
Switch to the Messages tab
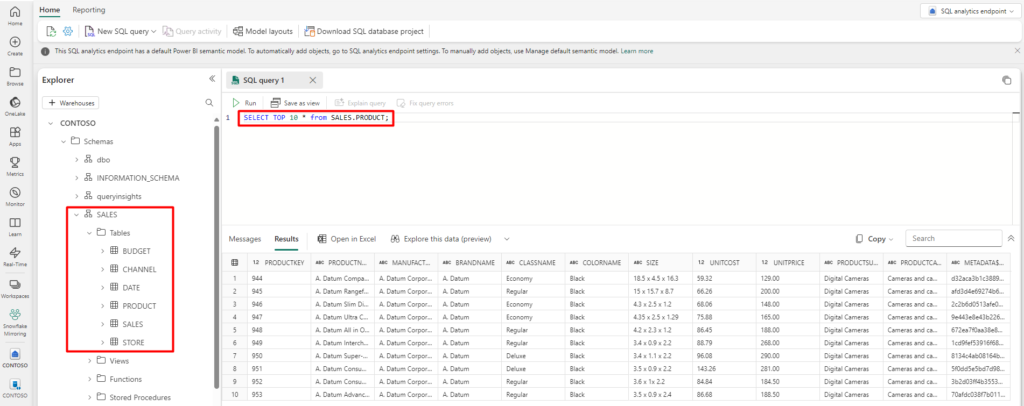click(245, 239)
